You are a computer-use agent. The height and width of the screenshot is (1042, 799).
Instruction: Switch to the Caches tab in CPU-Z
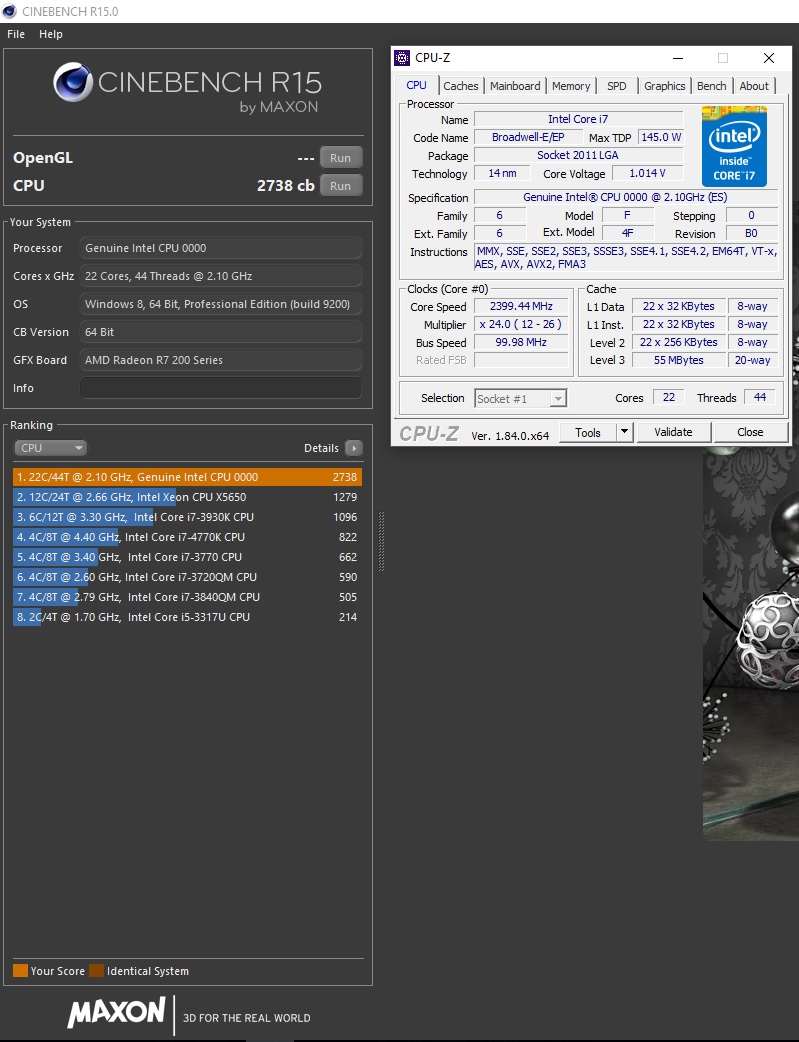[x=461, y=86]
